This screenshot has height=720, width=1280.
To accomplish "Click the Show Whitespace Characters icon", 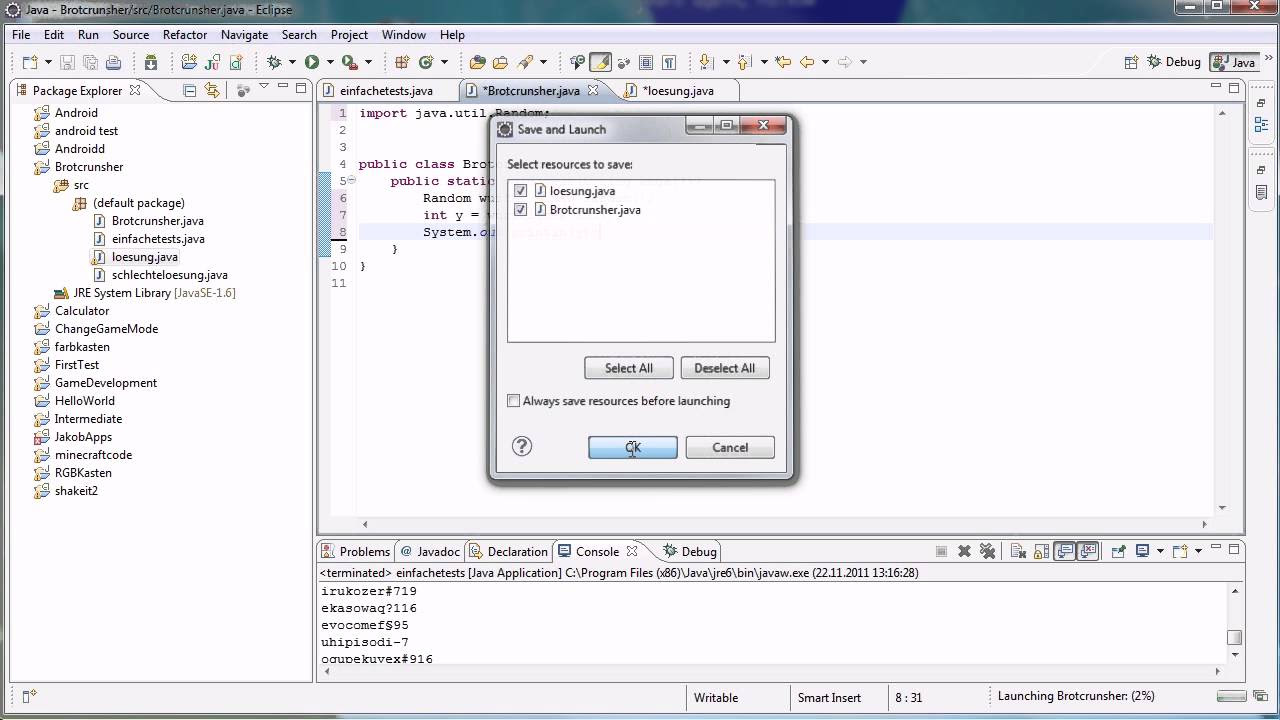I will [669, 62].
